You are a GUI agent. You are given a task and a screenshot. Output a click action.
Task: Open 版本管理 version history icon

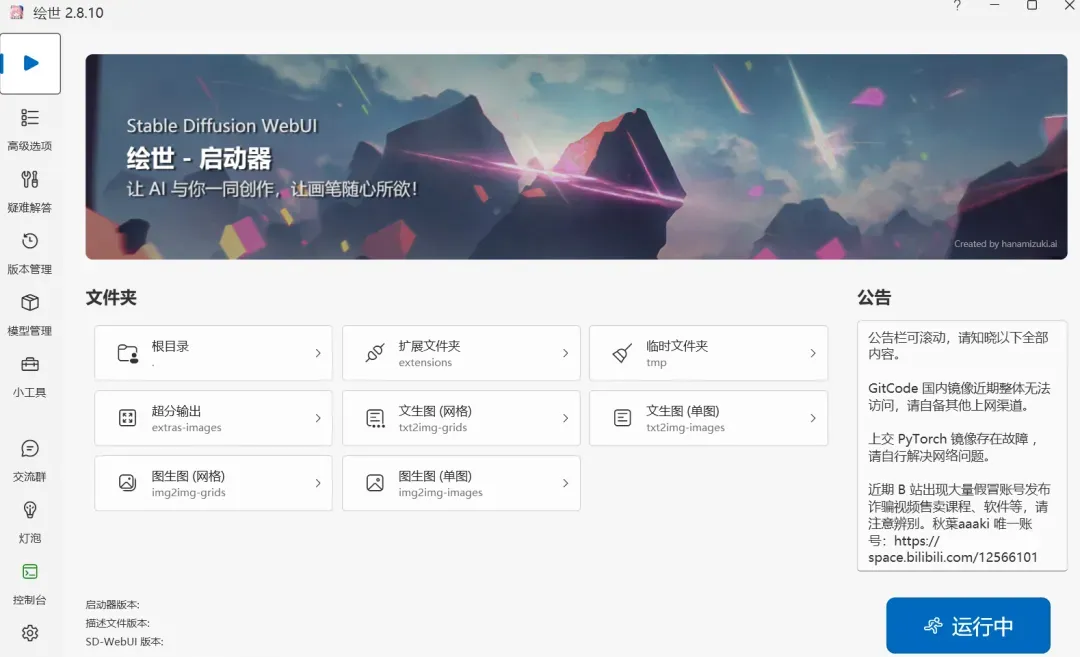point(30,241)
